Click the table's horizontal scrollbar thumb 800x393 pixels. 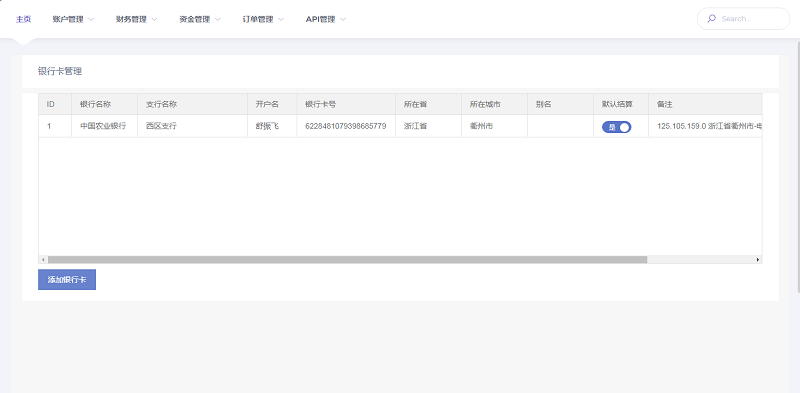(347, 260)
